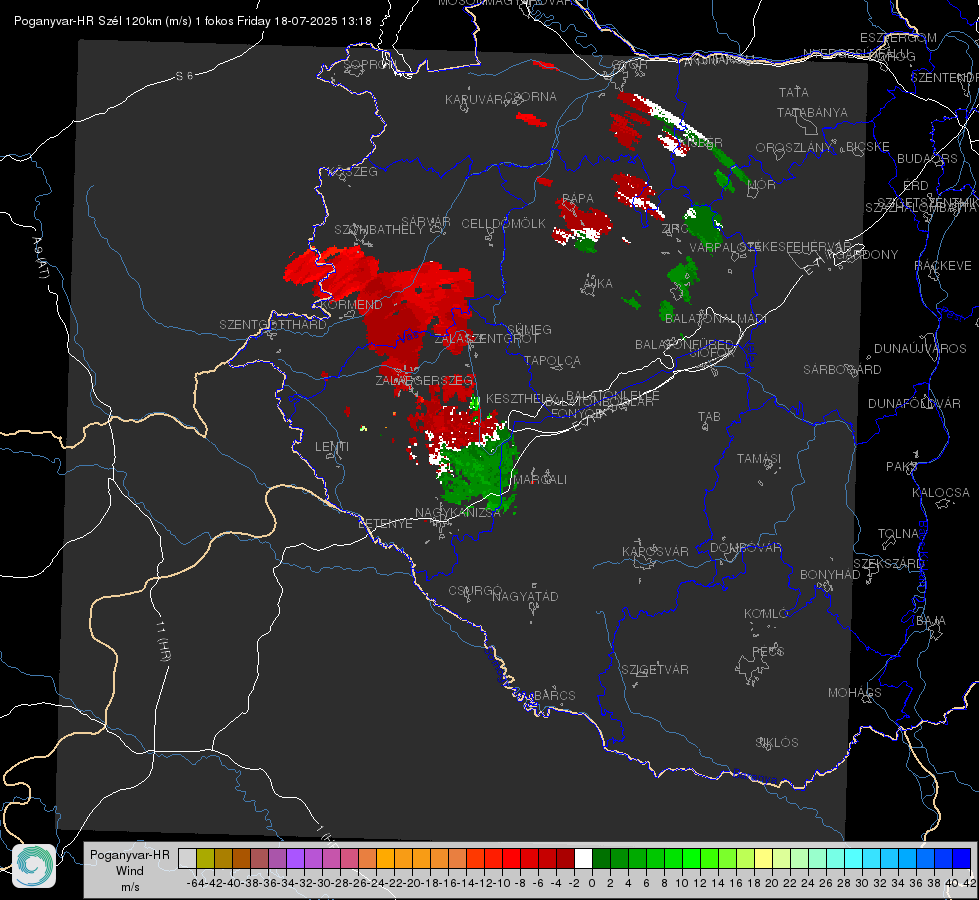Select the SÁRBOGÁRD map label
Screen dimensions: 979x900
tap(842, 370)
